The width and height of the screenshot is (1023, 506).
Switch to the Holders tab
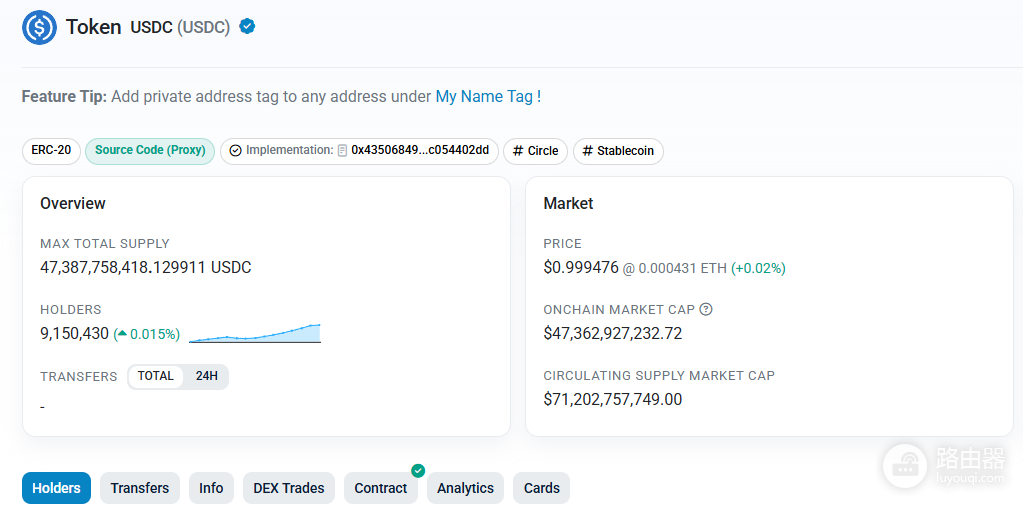(57, 488)
